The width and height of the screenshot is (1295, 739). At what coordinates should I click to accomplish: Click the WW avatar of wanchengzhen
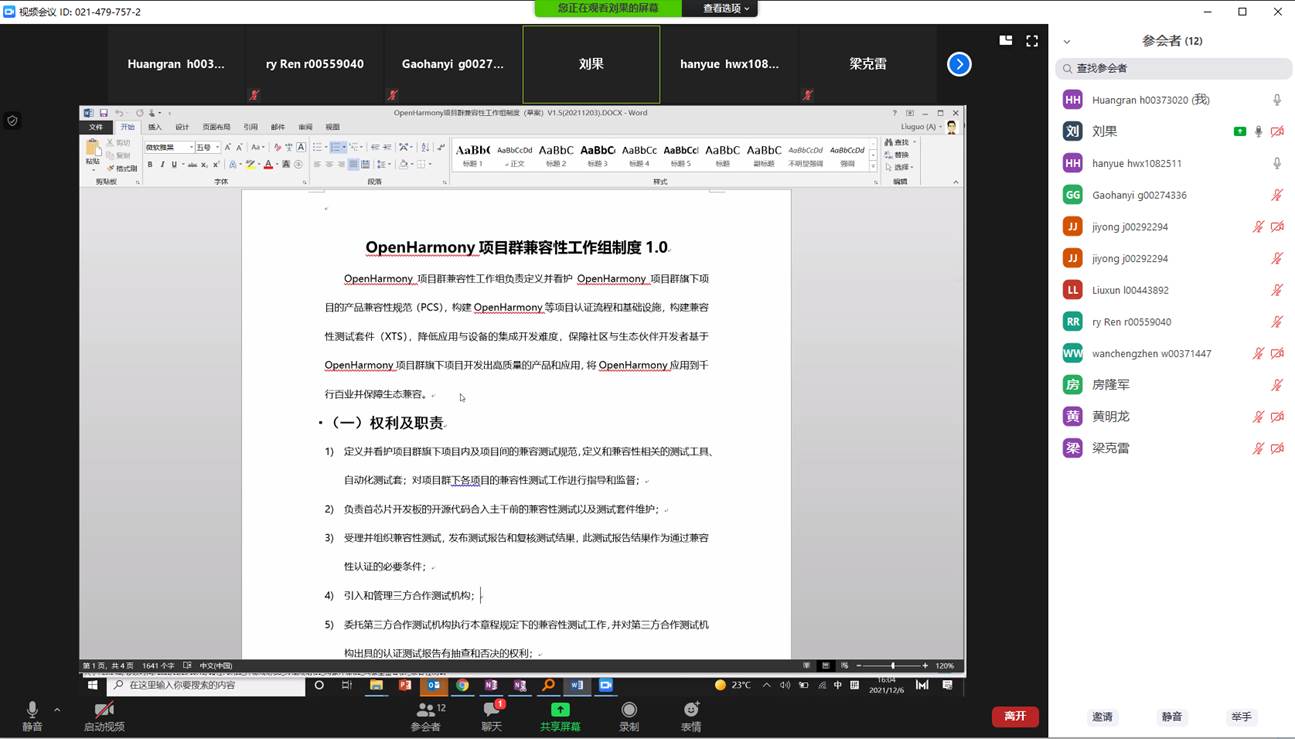[1073, 353]
